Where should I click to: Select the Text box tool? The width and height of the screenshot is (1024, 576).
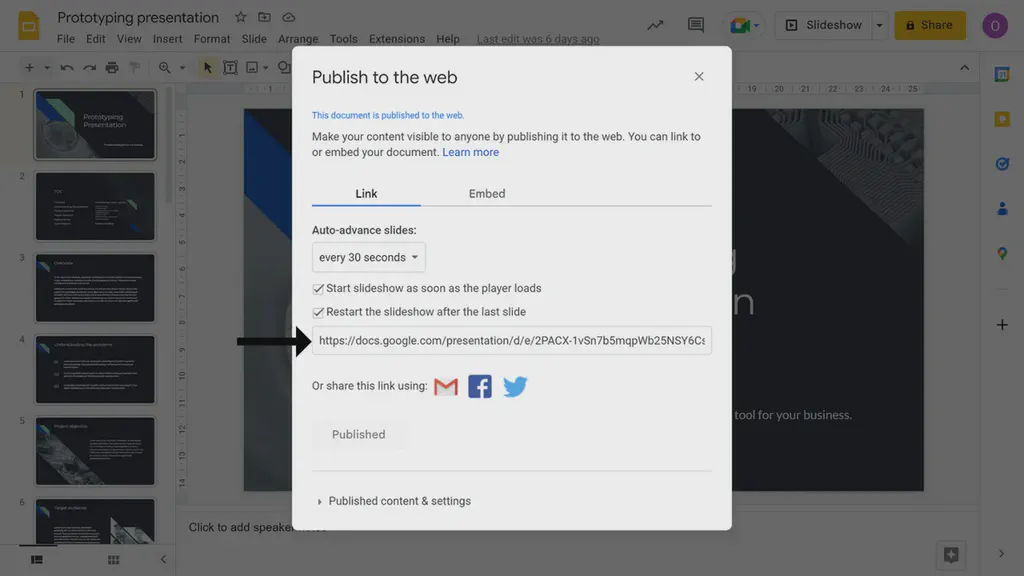230,67
